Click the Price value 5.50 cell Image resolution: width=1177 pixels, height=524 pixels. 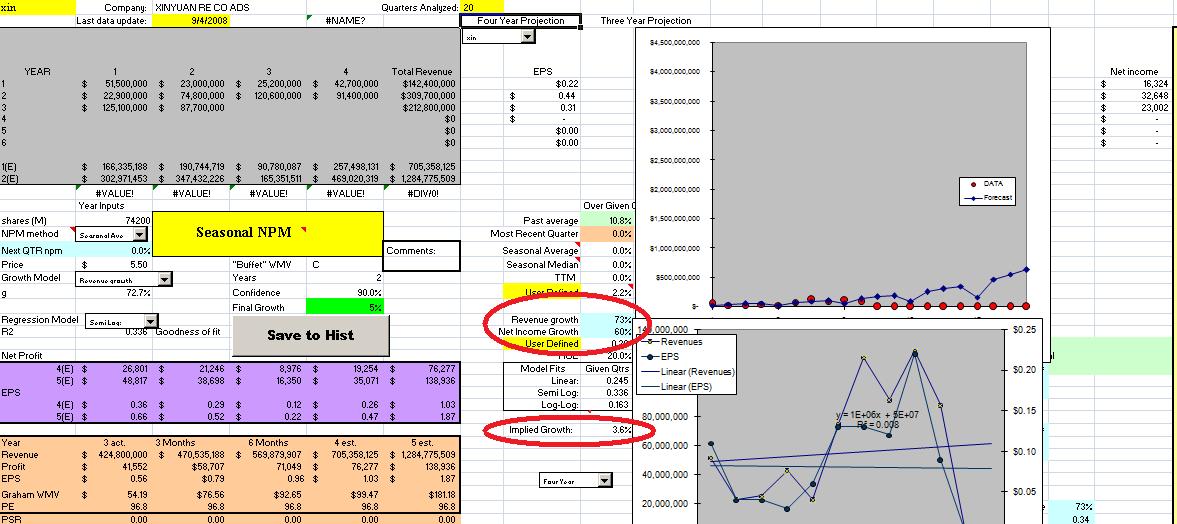(x=115, y=265)
